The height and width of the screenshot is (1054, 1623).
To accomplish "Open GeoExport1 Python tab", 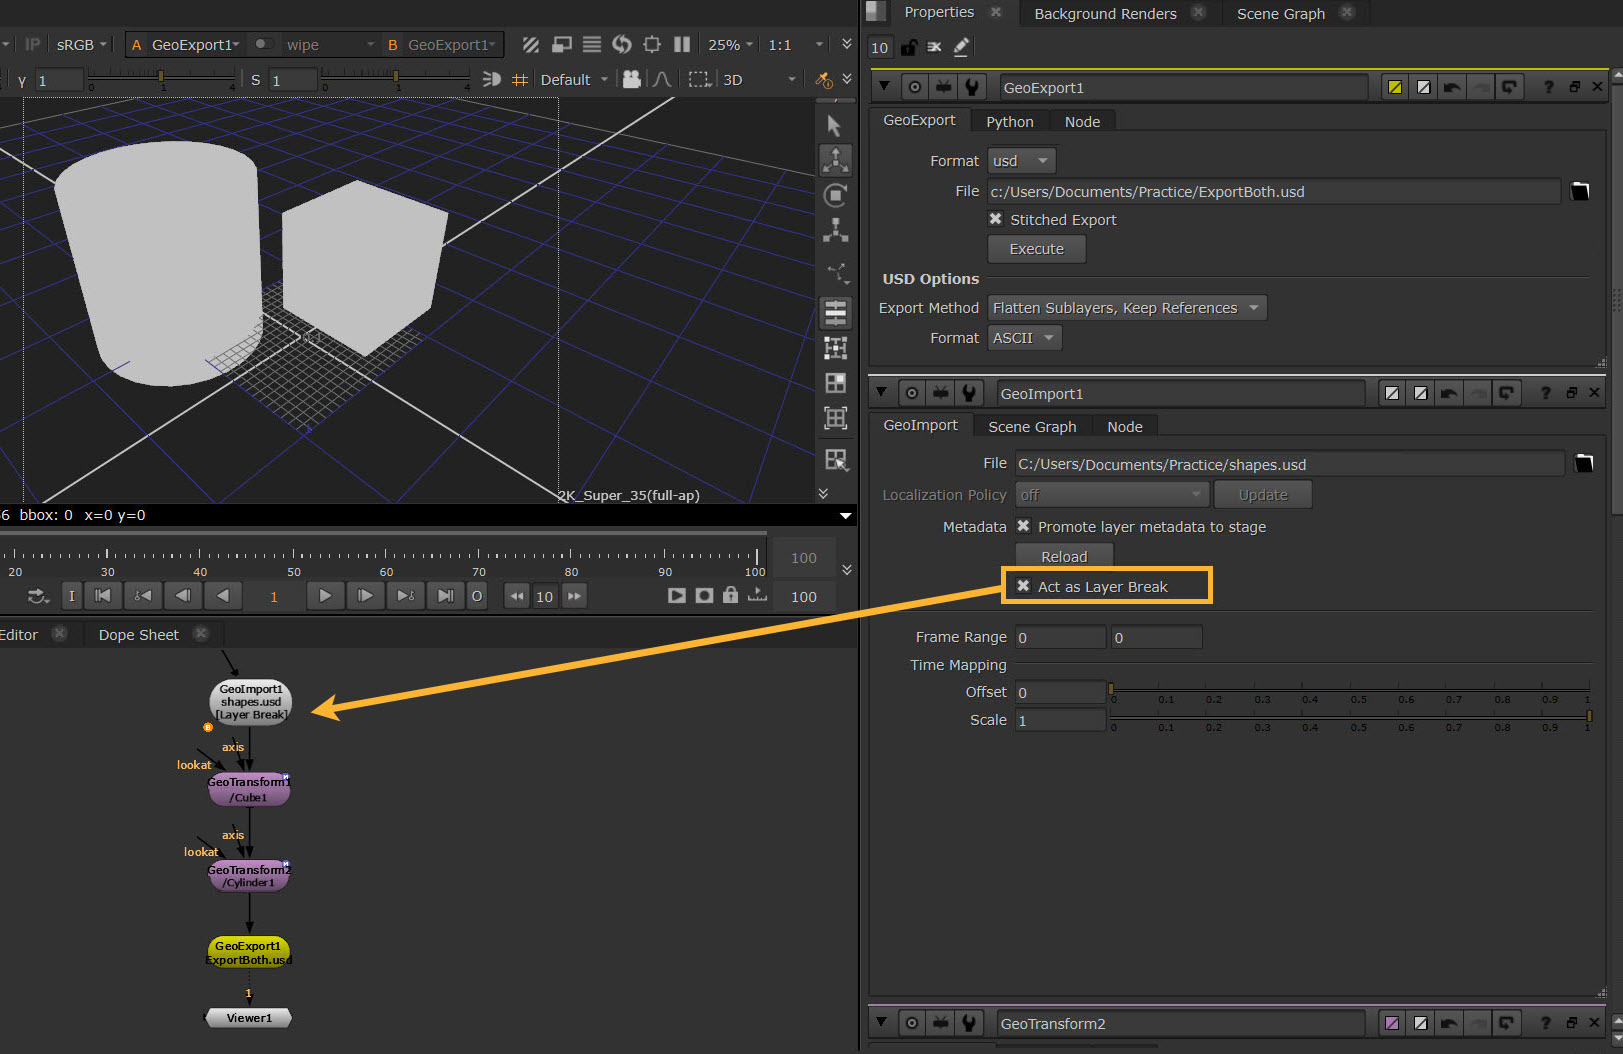I will point(1009,121).
